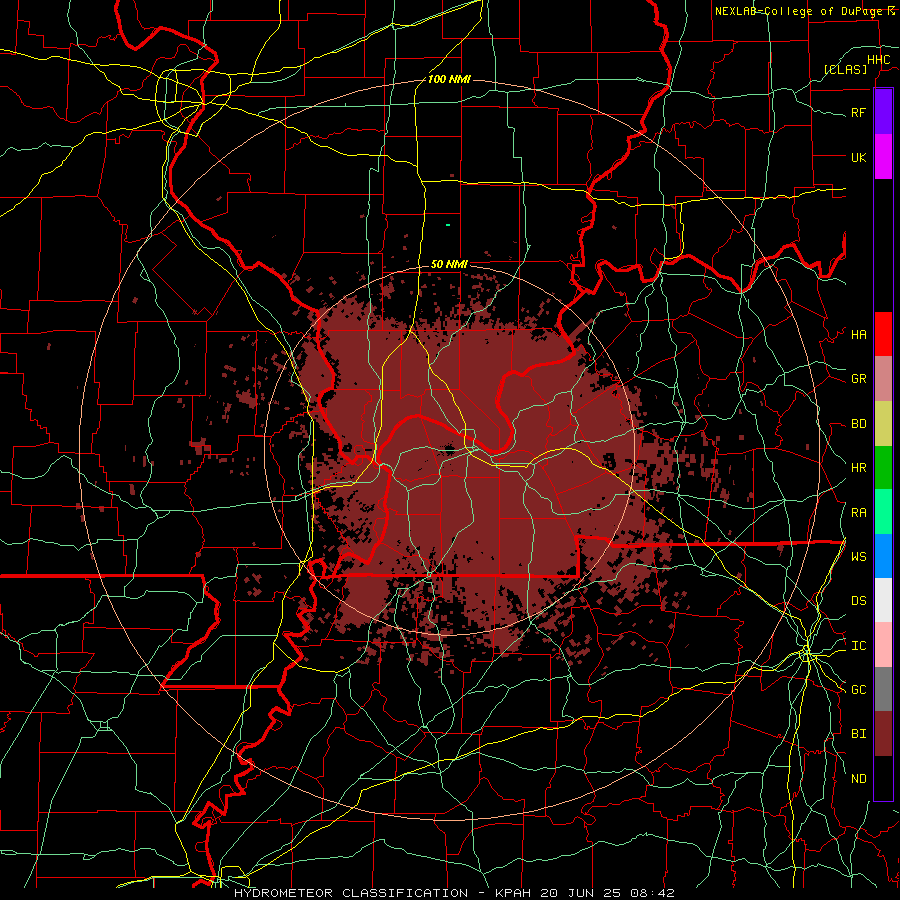This screenshot has height=900, width=900.
Task: Click the light pink IC legend swatch
Action: pyautogui.click(x=883, y=645)
